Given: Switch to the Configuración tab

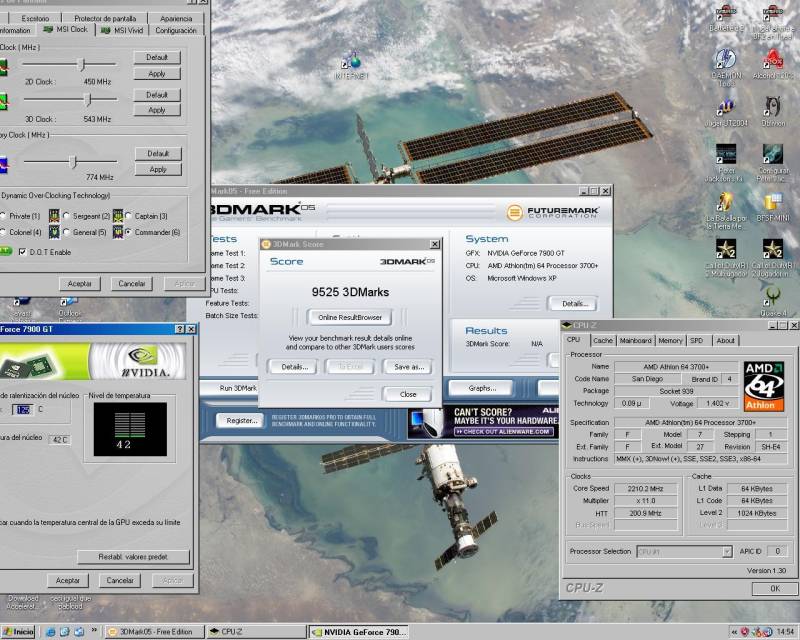Looking at the screenshot, I should [176, 31].
